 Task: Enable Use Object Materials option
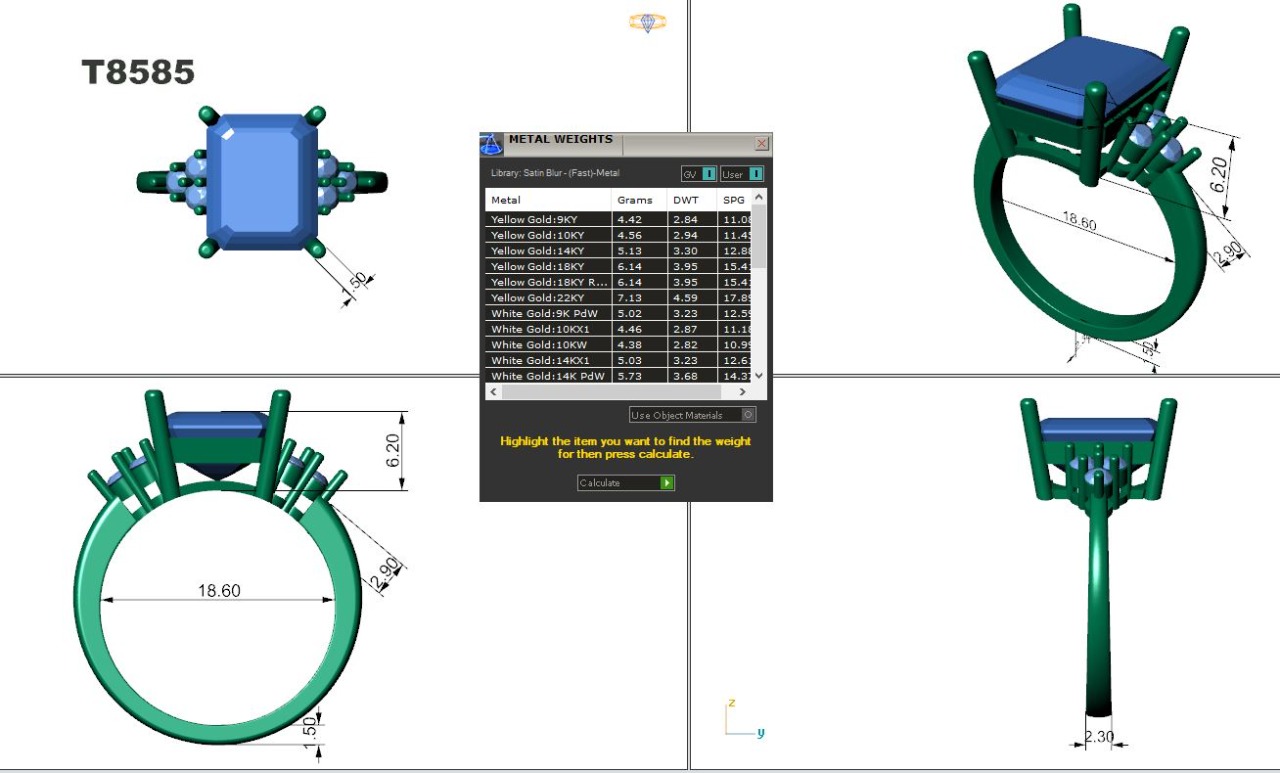click(749, 415)
